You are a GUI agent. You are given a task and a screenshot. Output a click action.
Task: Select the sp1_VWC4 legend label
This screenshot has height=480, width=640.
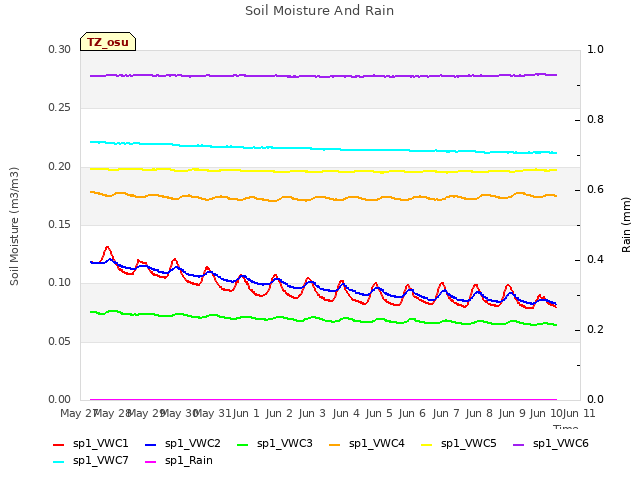pyautogui.click(x=377, y=444)
